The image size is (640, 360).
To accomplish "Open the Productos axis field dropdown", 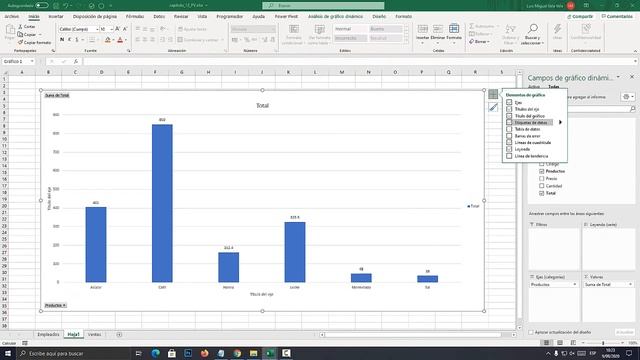I will pos(575,284).
